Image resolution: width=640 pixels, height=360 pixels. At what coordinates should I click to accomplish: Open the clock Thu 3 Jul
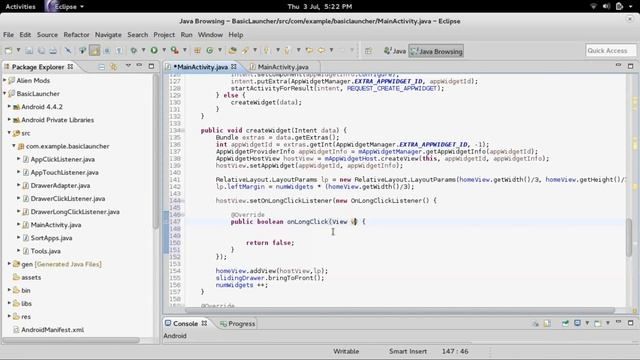tap(320, 7)
